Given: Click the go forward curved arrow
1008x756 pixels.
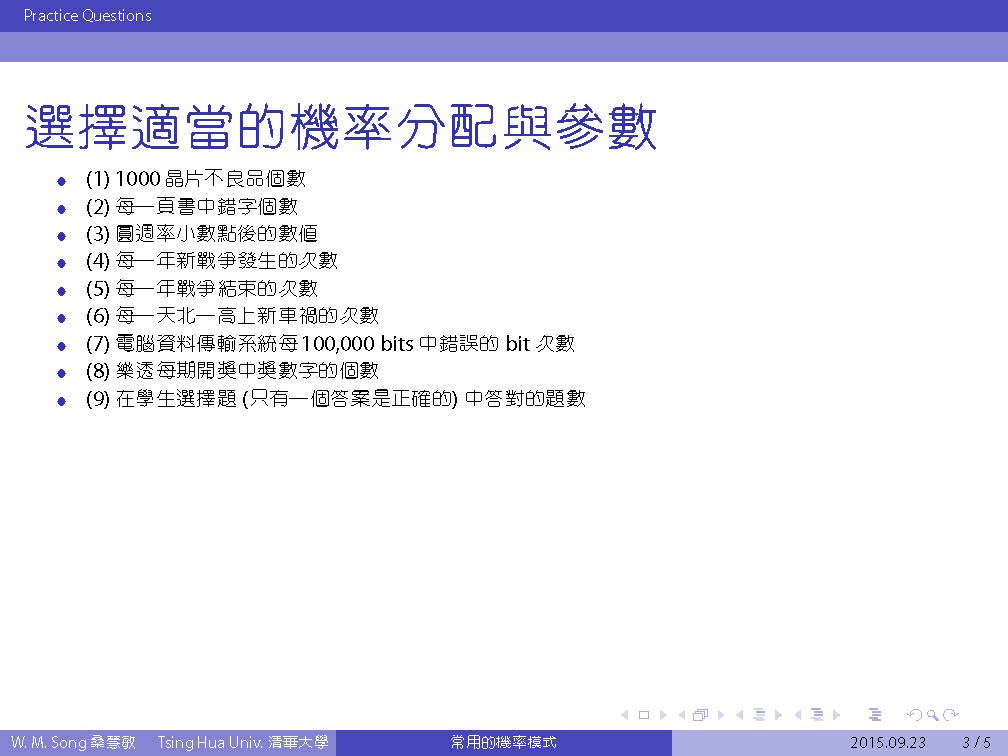Looking at the screenshot, I should coord(951,715).
